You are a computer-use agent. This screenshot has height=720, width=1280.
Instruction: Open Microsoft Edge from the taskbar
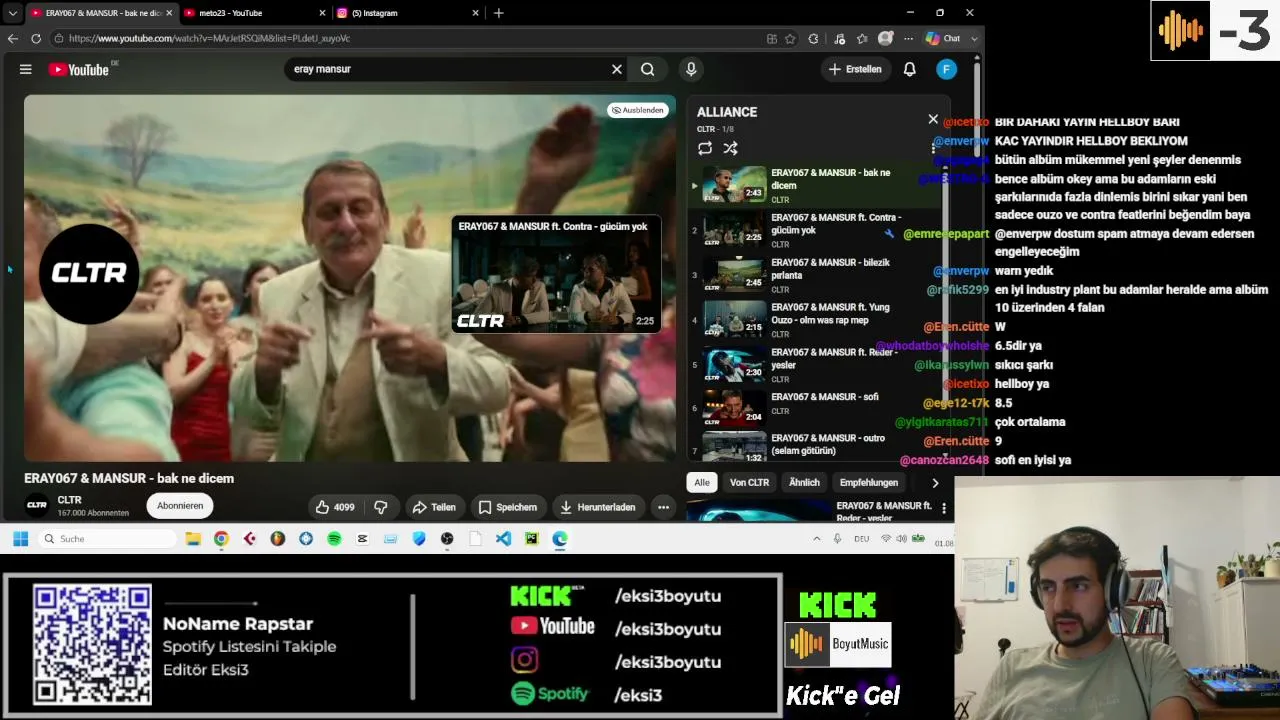tap(560, 539)
